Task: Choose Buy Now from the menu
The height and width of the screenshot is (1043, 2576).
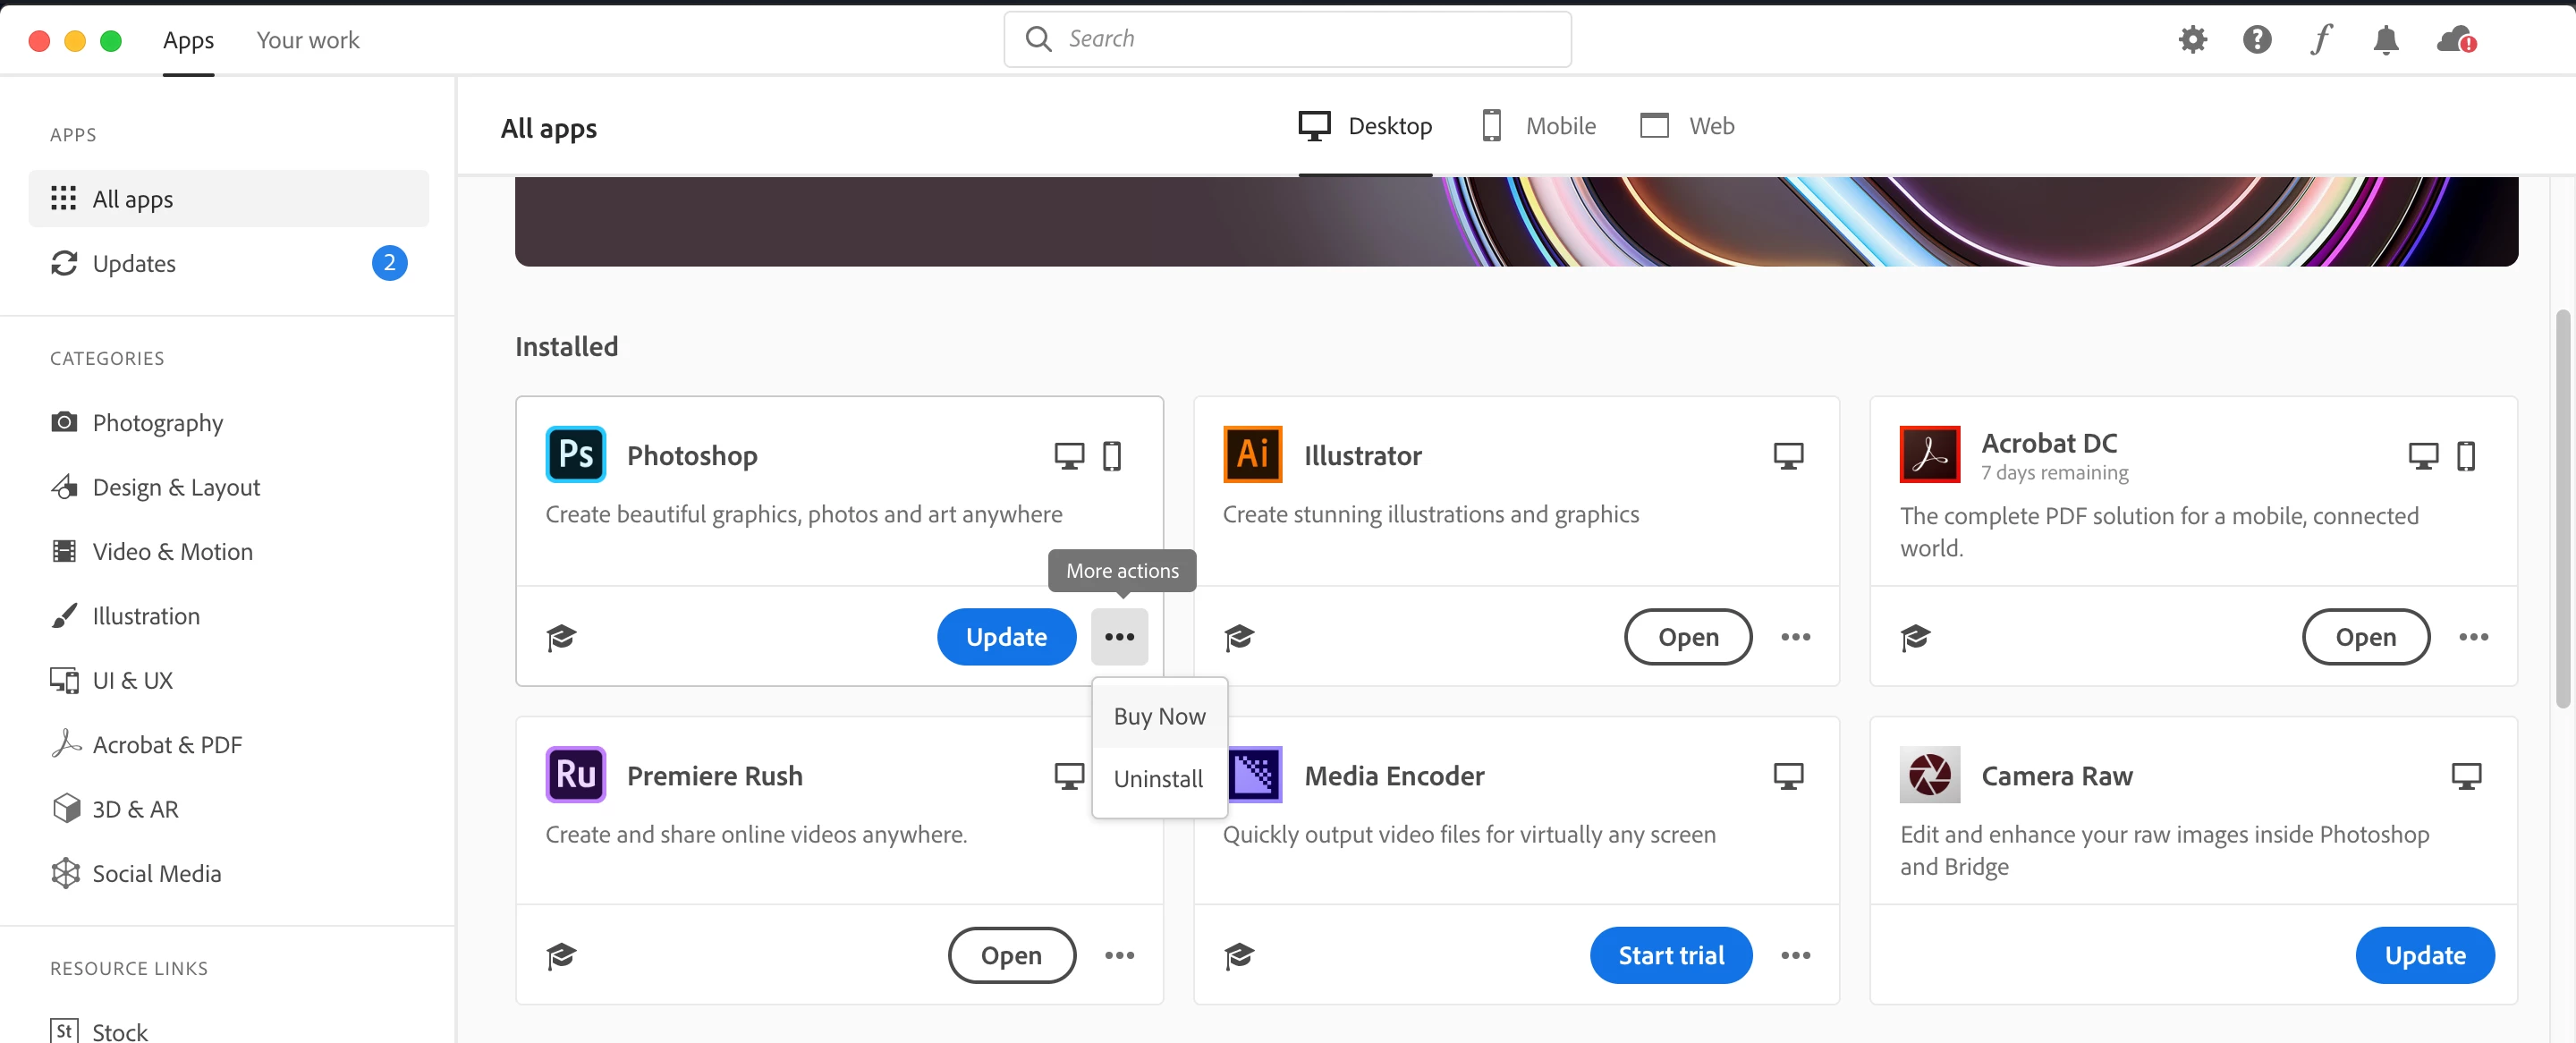Action: coord(1160,716)
